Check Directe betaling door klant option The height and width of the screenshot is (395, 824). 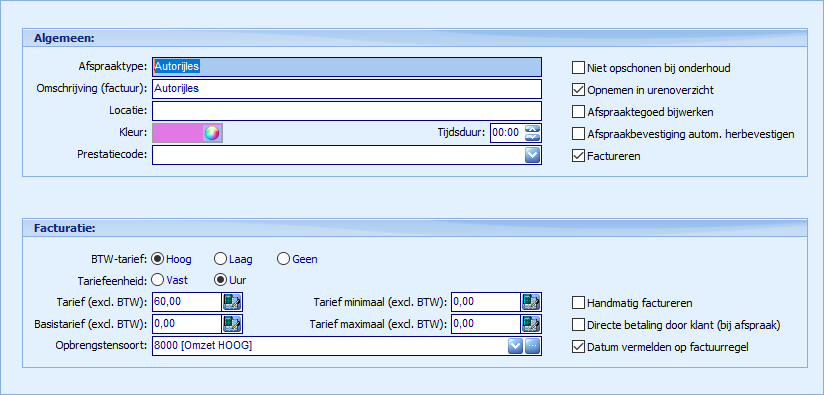pos(578,325)
